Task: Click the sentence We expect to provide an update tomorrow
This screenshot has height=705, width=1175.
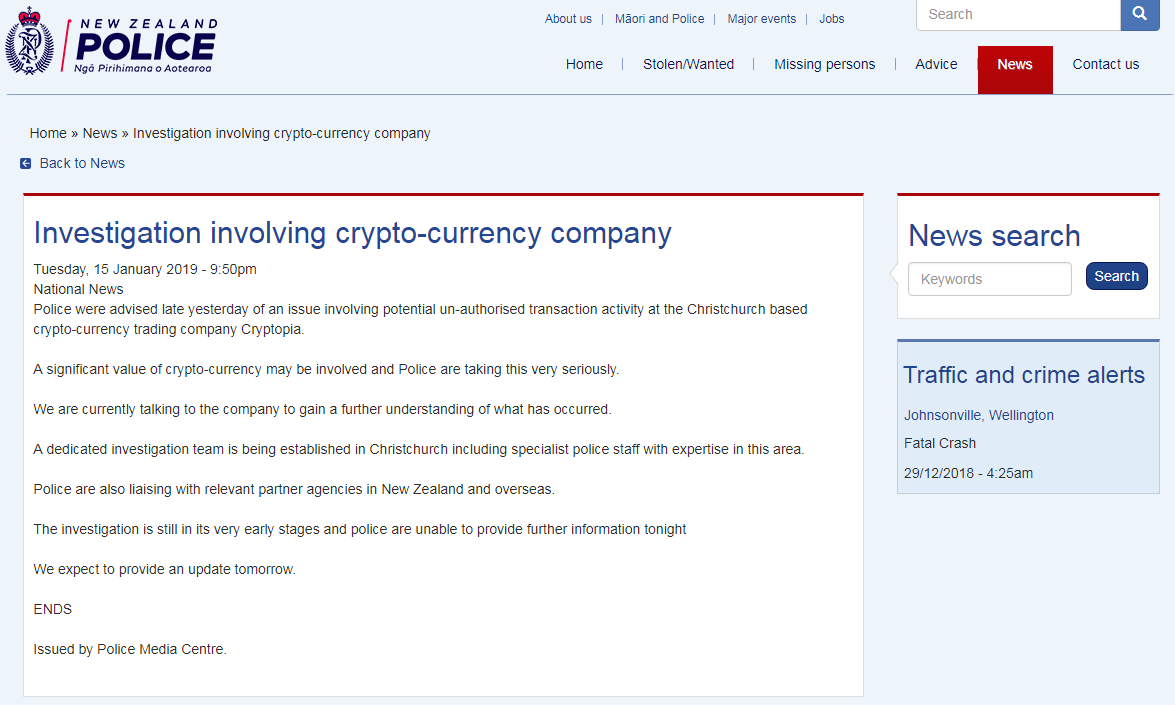Action: click(x=164, y=569)
